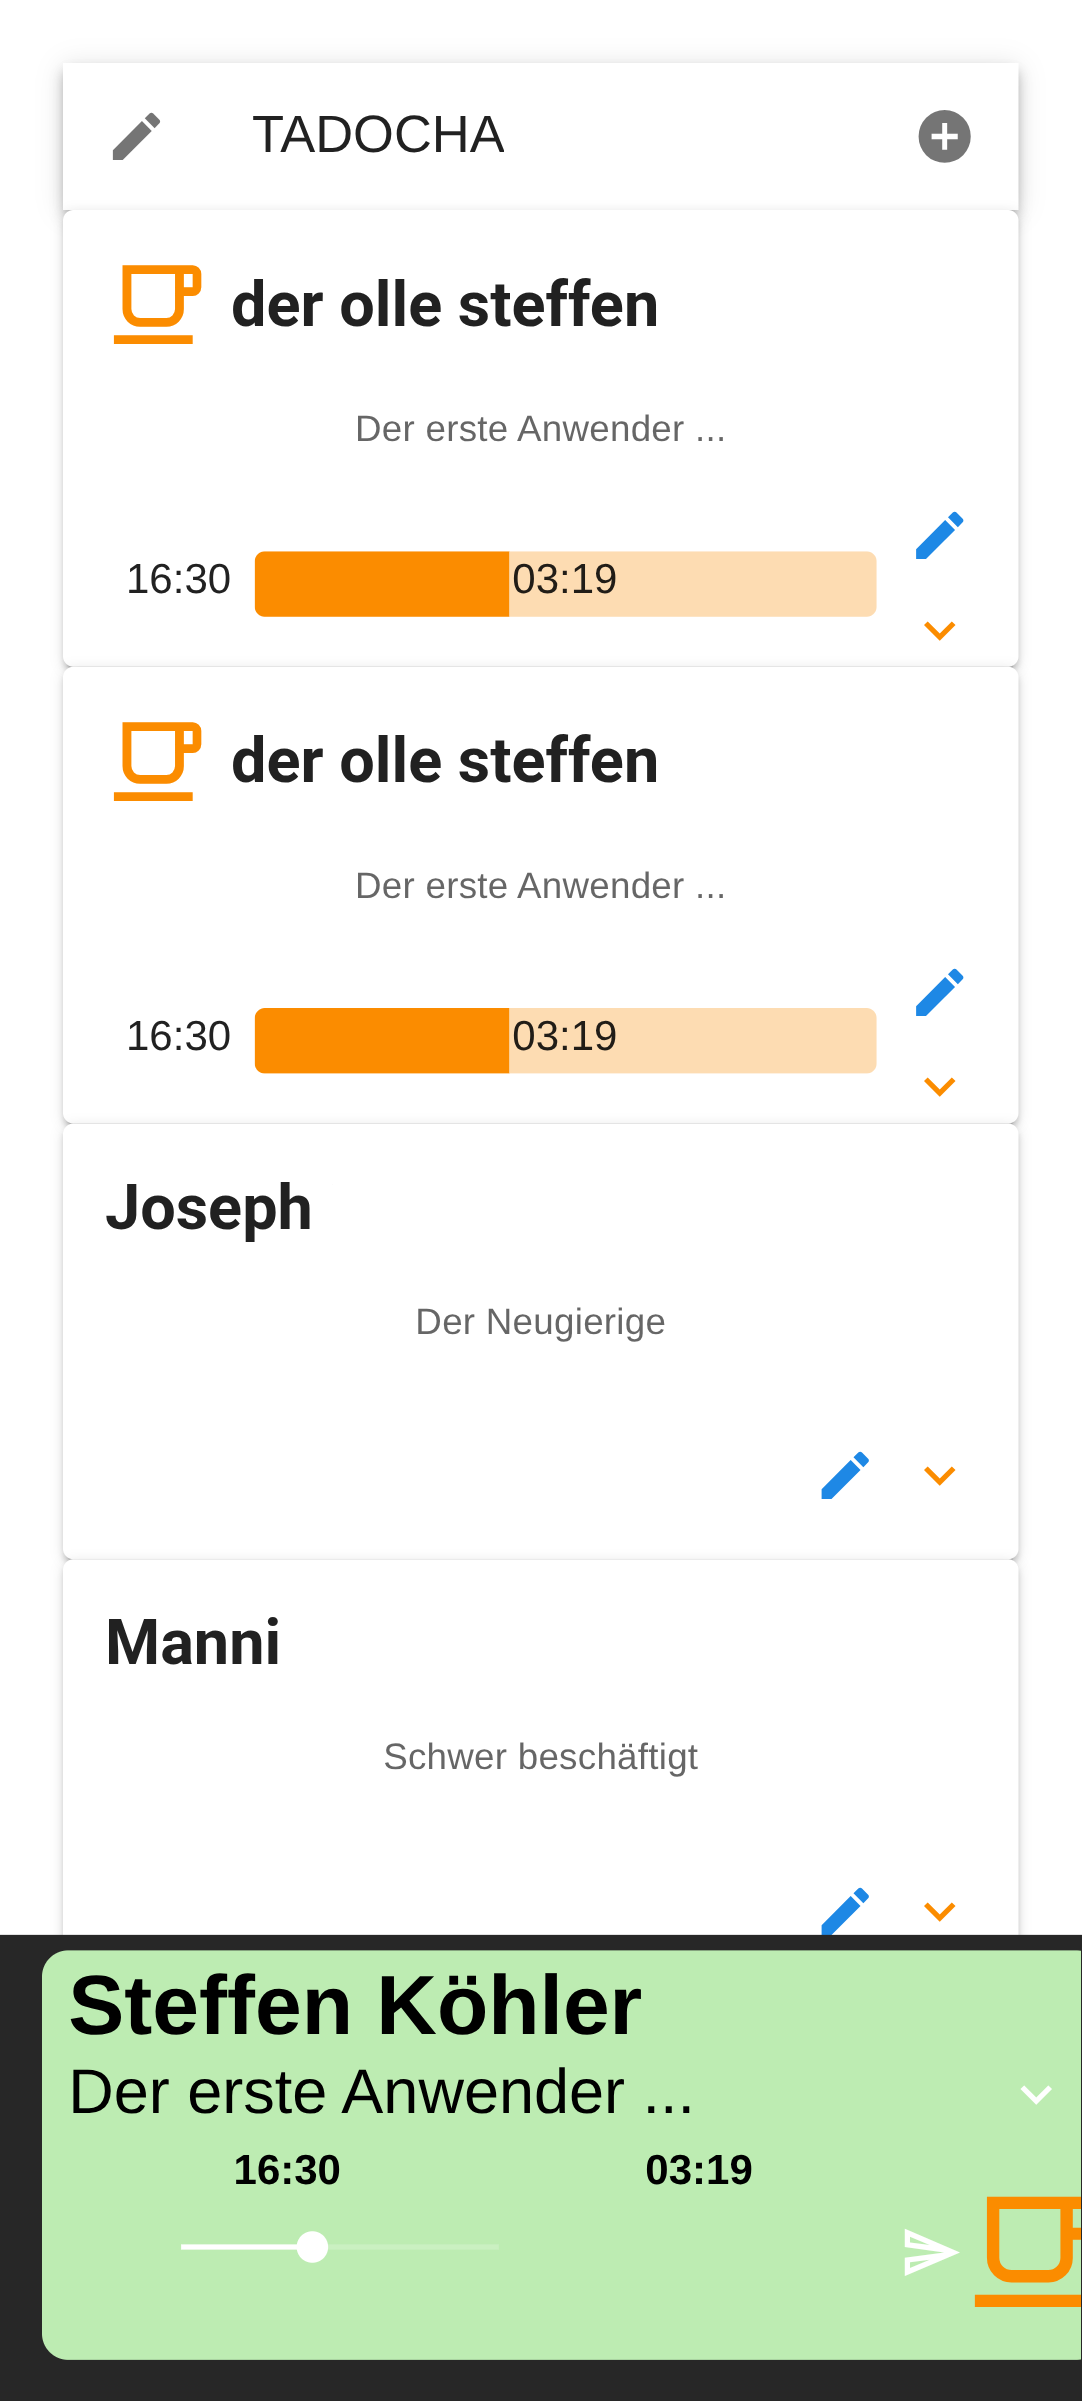The width and height of the screenshot is (1082, 2402).
Task: Open the Joseph card title
Action: (209, 1208)
